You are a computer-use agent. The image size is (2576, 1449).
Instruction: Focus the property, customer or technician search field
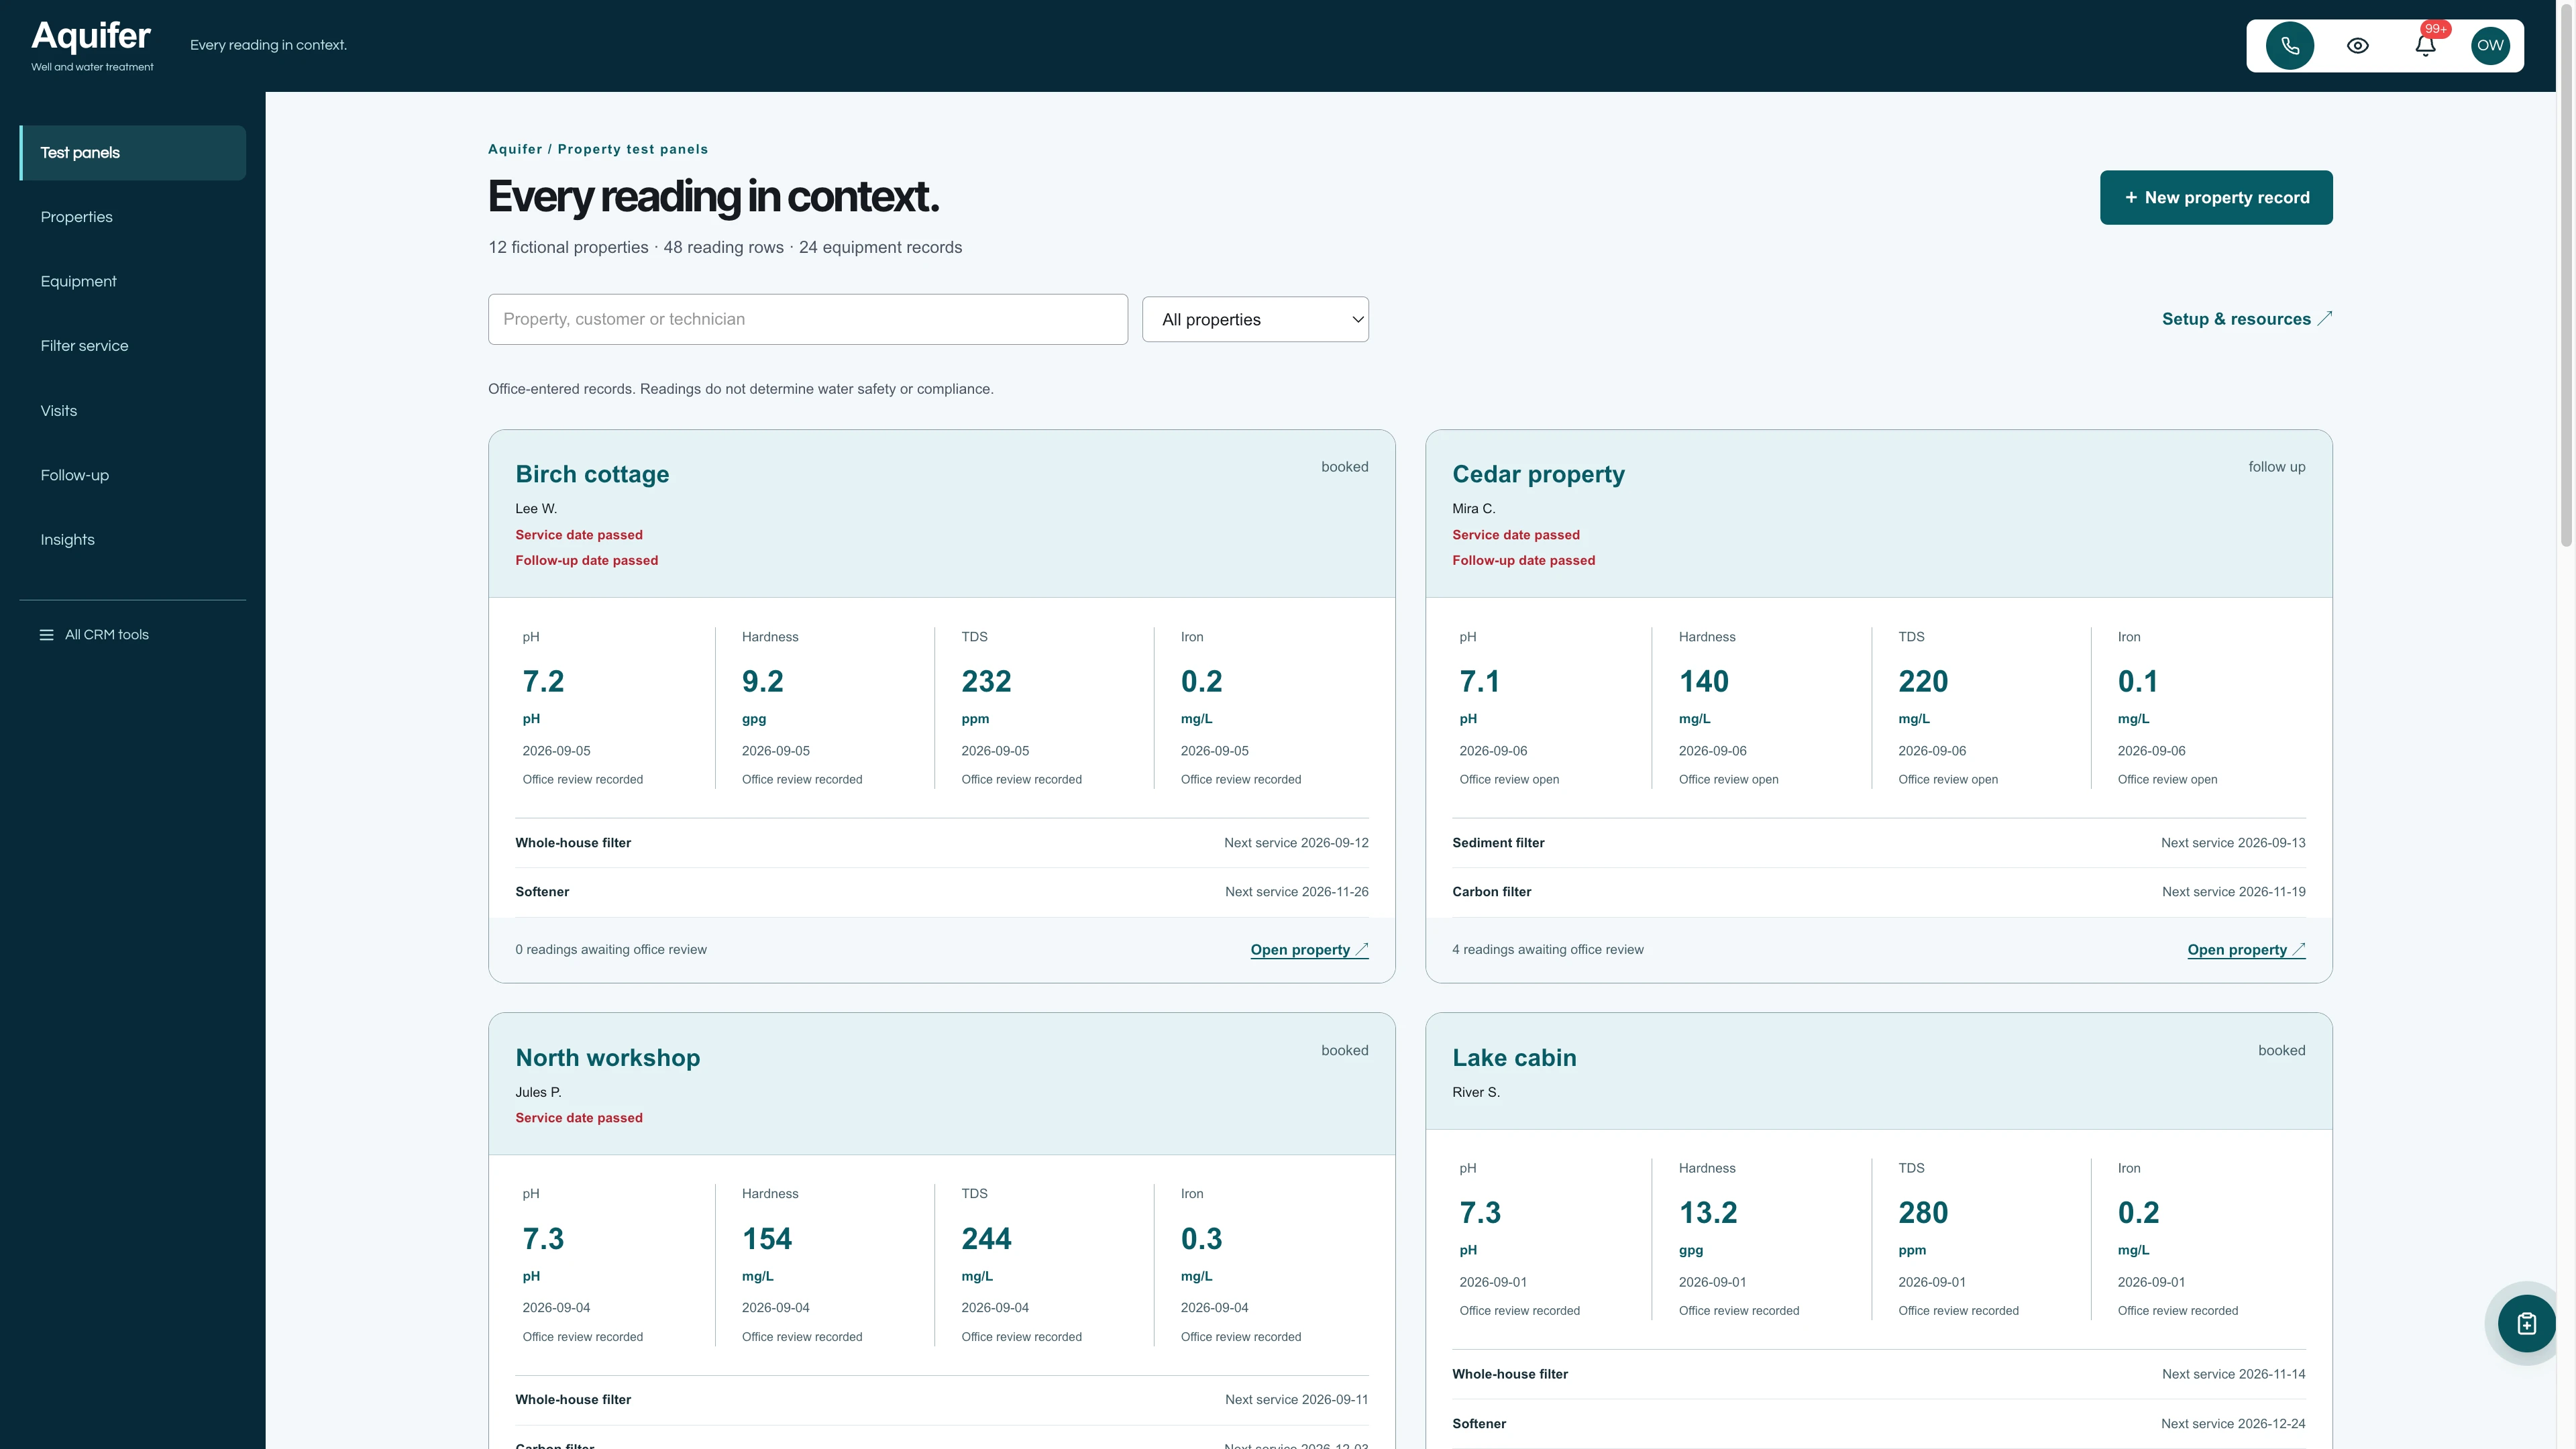(x=808, y=319)
